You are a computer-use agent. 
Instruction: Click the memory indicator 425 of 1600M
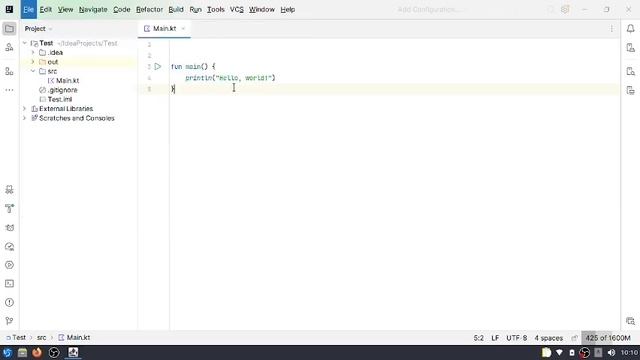[608, 338]
